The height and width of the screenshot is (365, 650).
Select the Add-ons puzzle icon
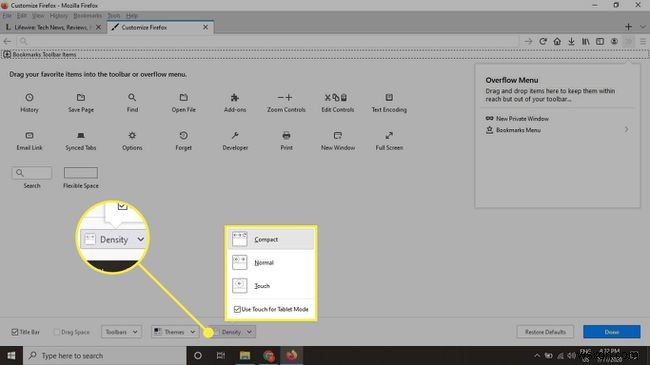[x=235, y=97]
